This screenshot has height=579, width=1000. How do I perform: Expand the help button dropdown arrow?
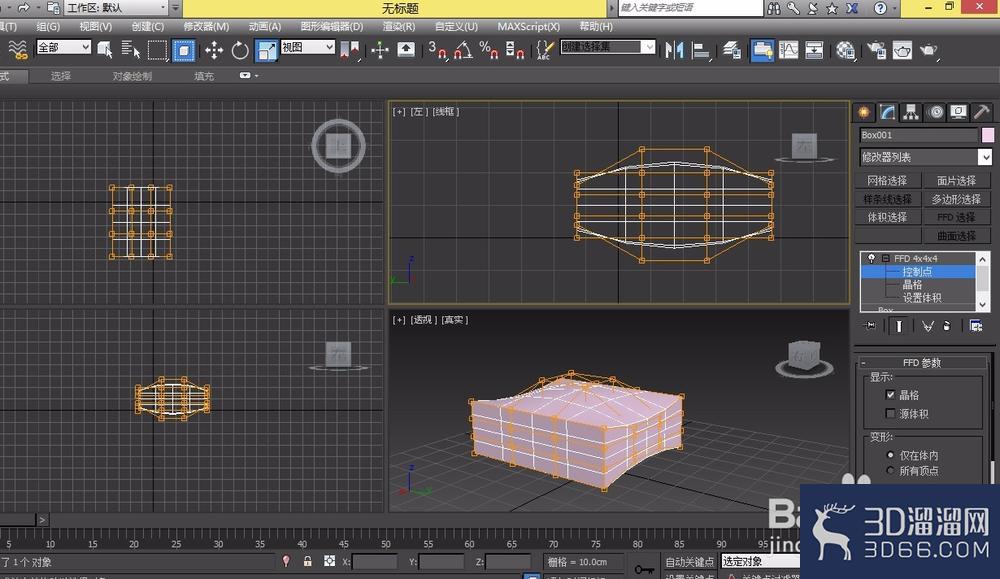click(895, 8)
